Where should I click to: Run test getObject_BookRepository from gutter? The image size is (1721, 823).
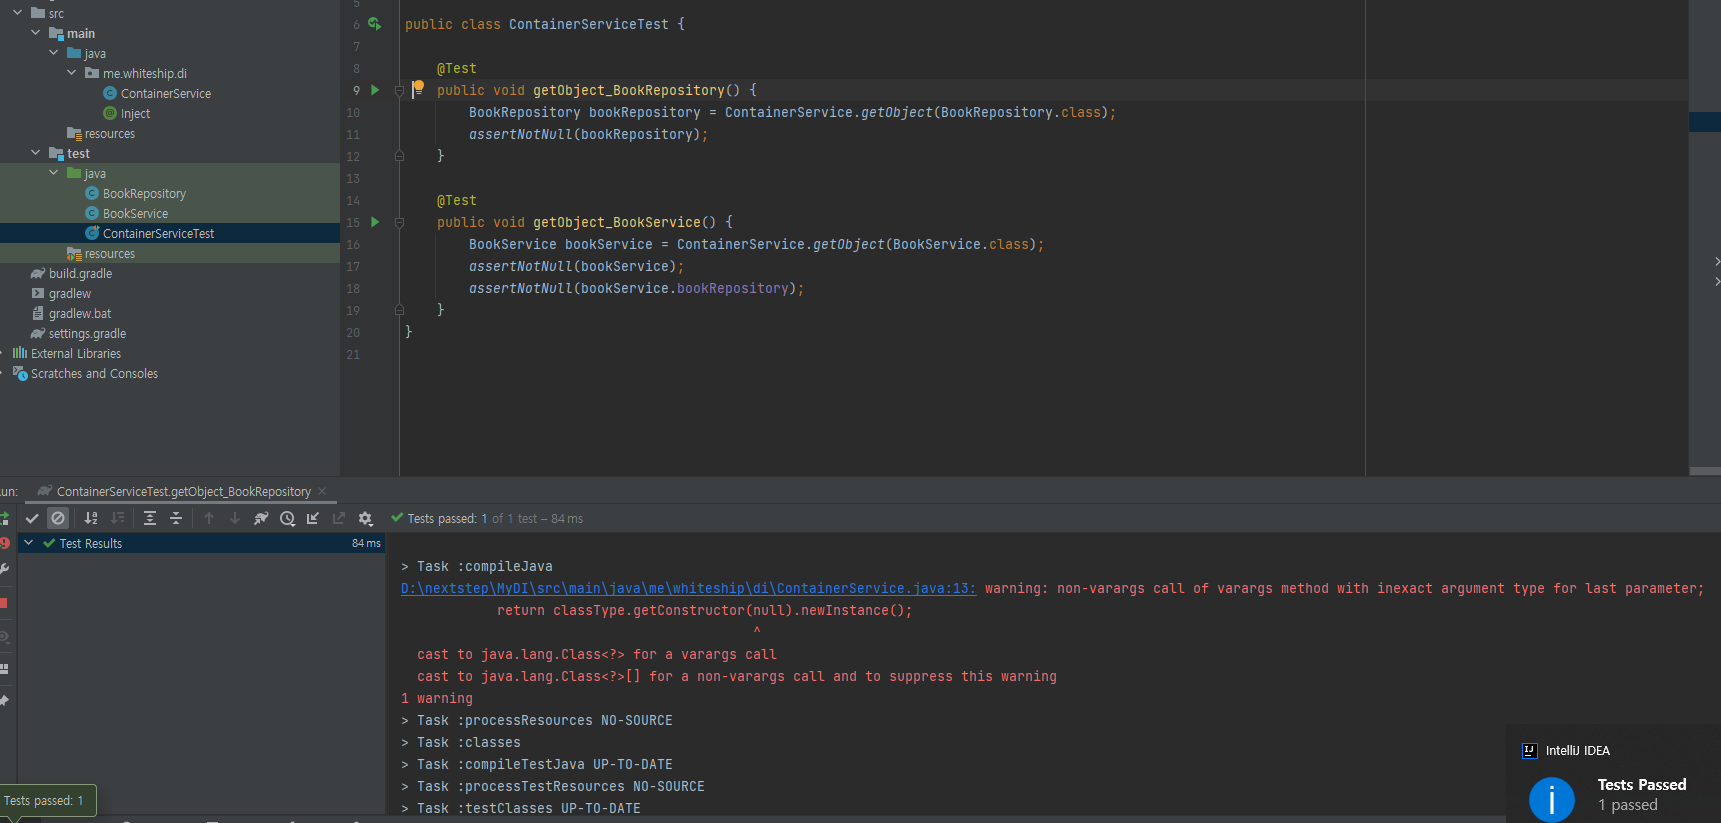click(375, 90)
